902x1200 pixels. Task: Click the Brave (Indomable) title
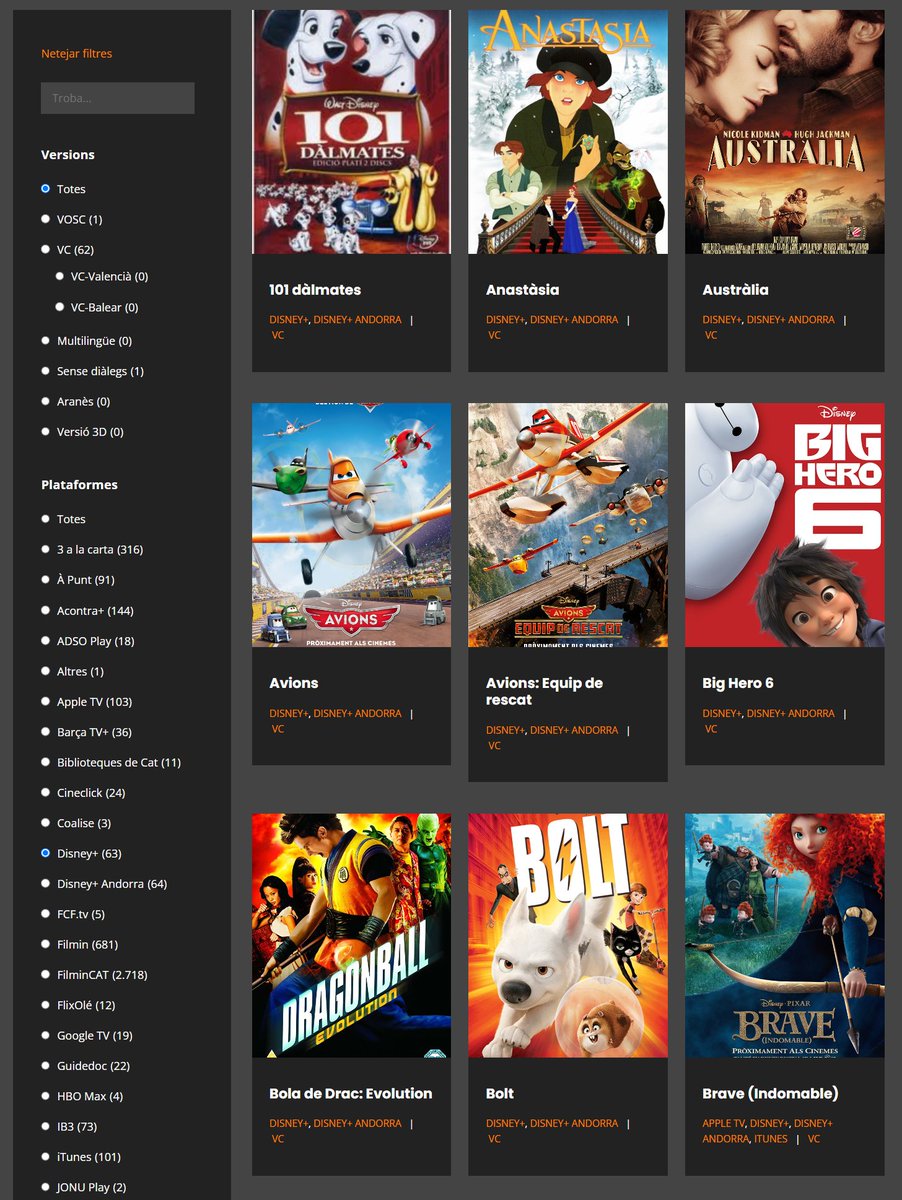pos(771,1094)
